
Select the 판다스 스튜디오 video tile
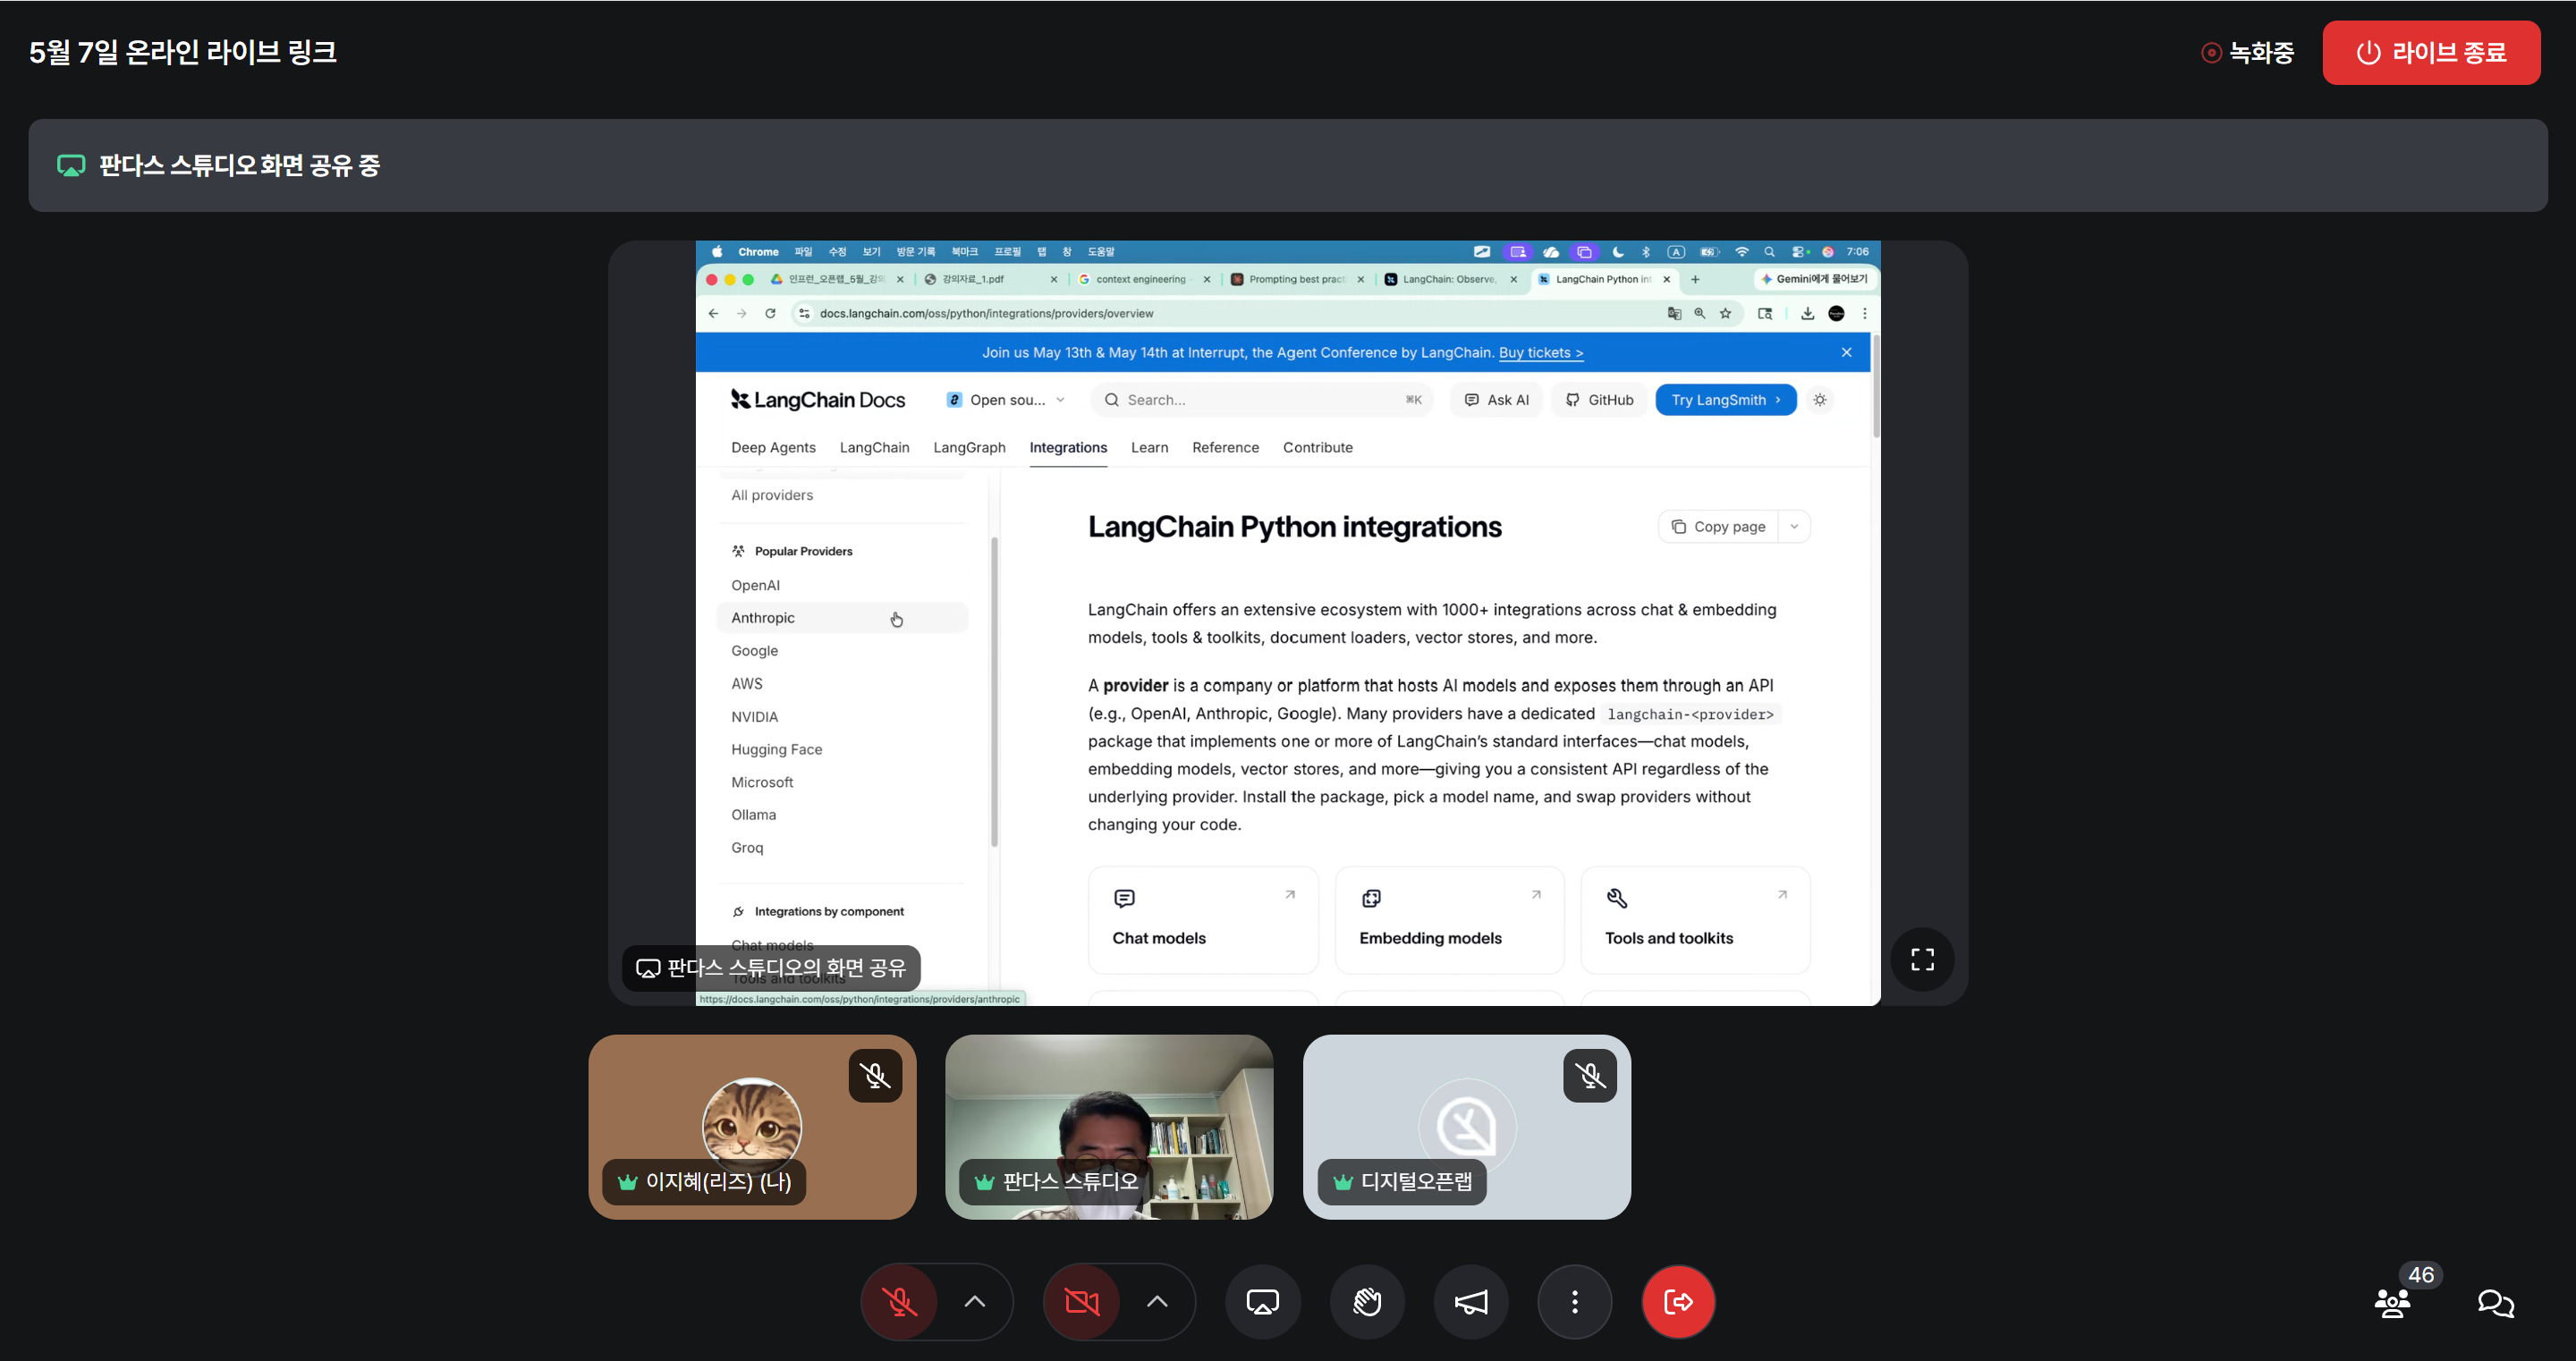[1109, 1127]
